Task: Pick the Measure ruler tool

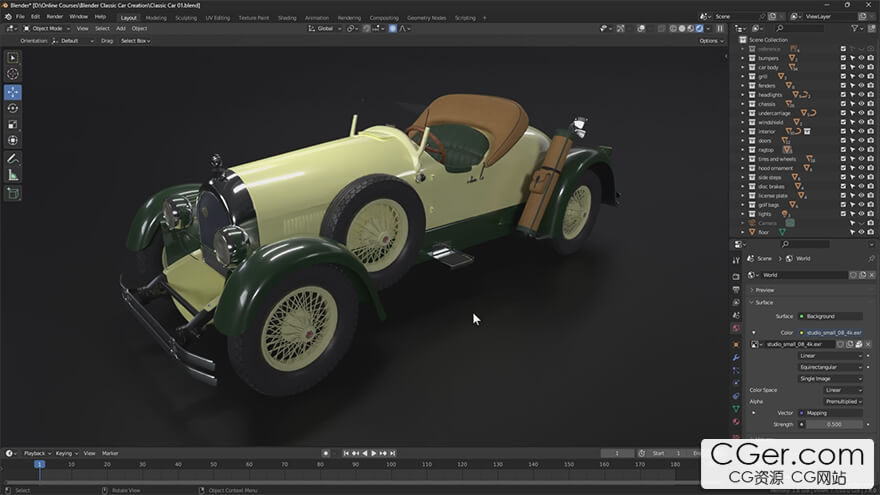Action: [13, 175]
